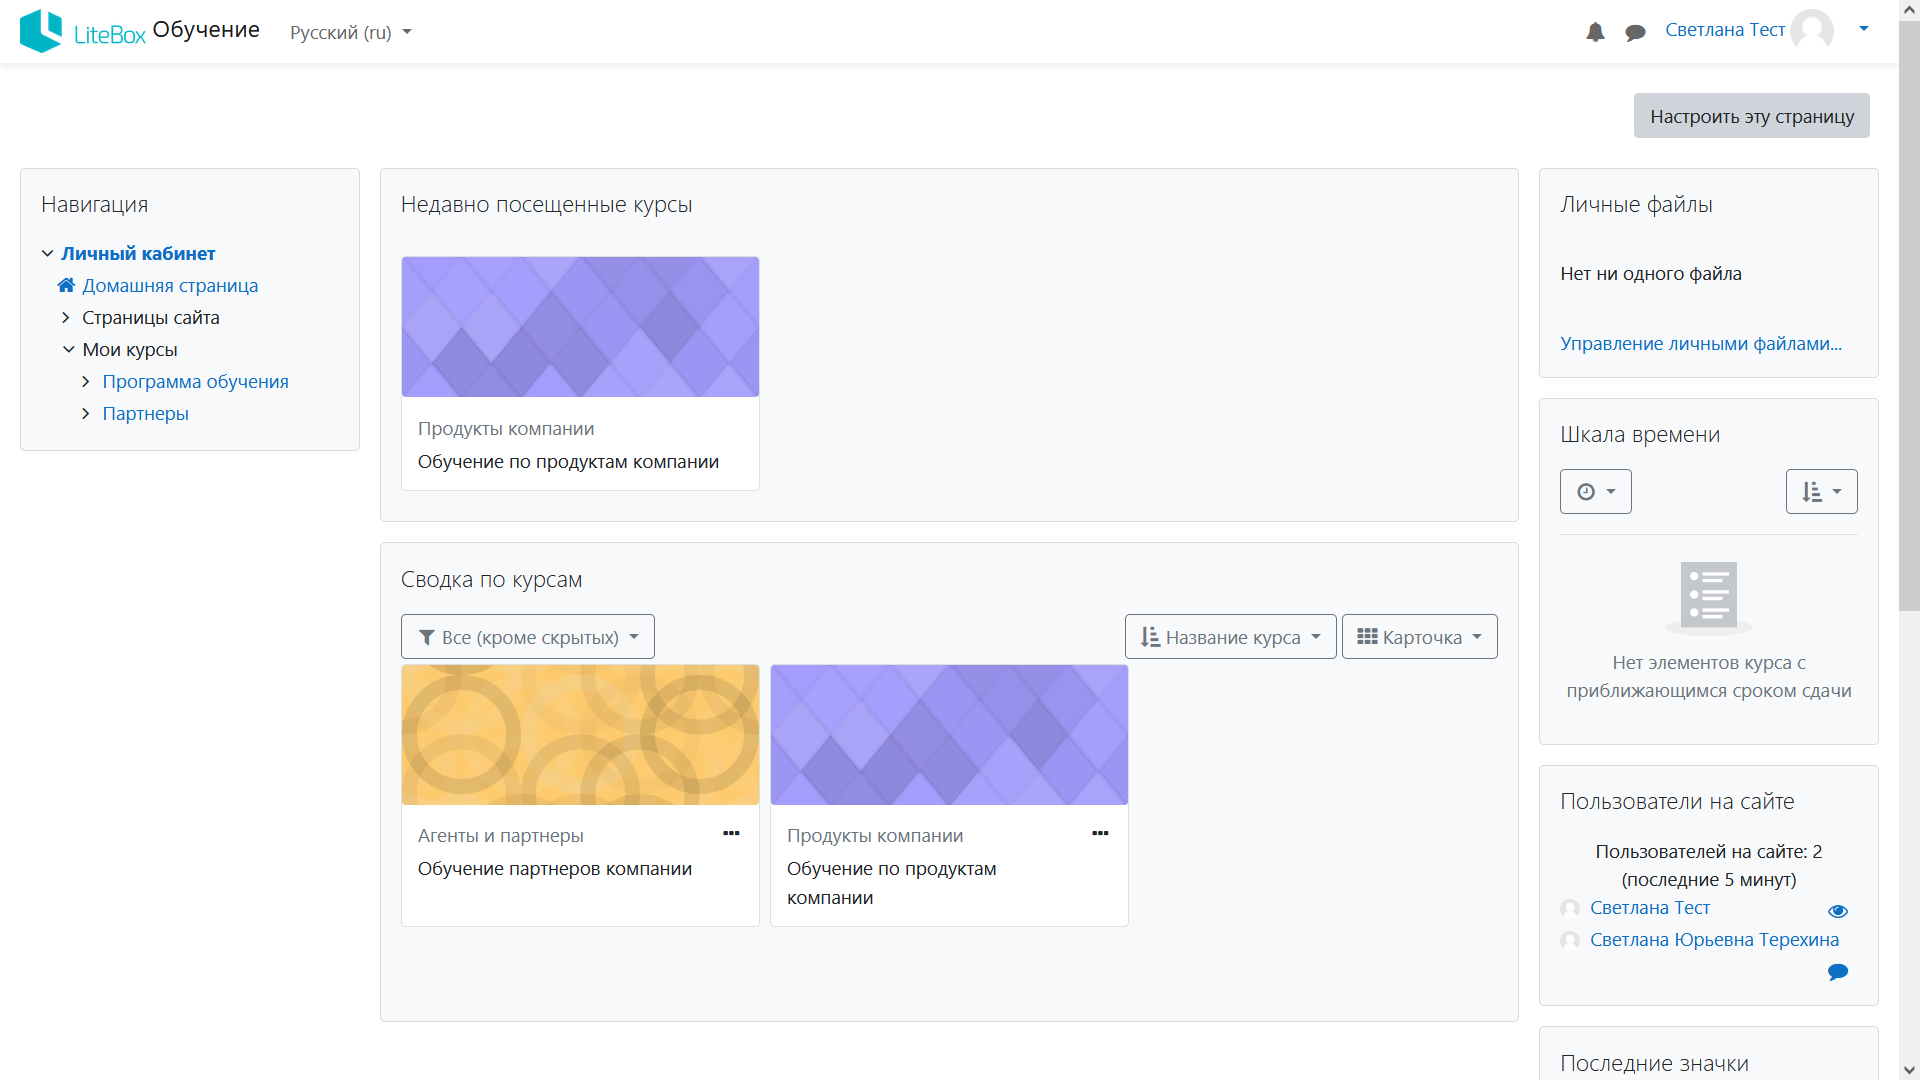This screenshot has width=1920, height=1080.
Task: Collapse the Мои курсы tree node
Action: click(68, 350)
